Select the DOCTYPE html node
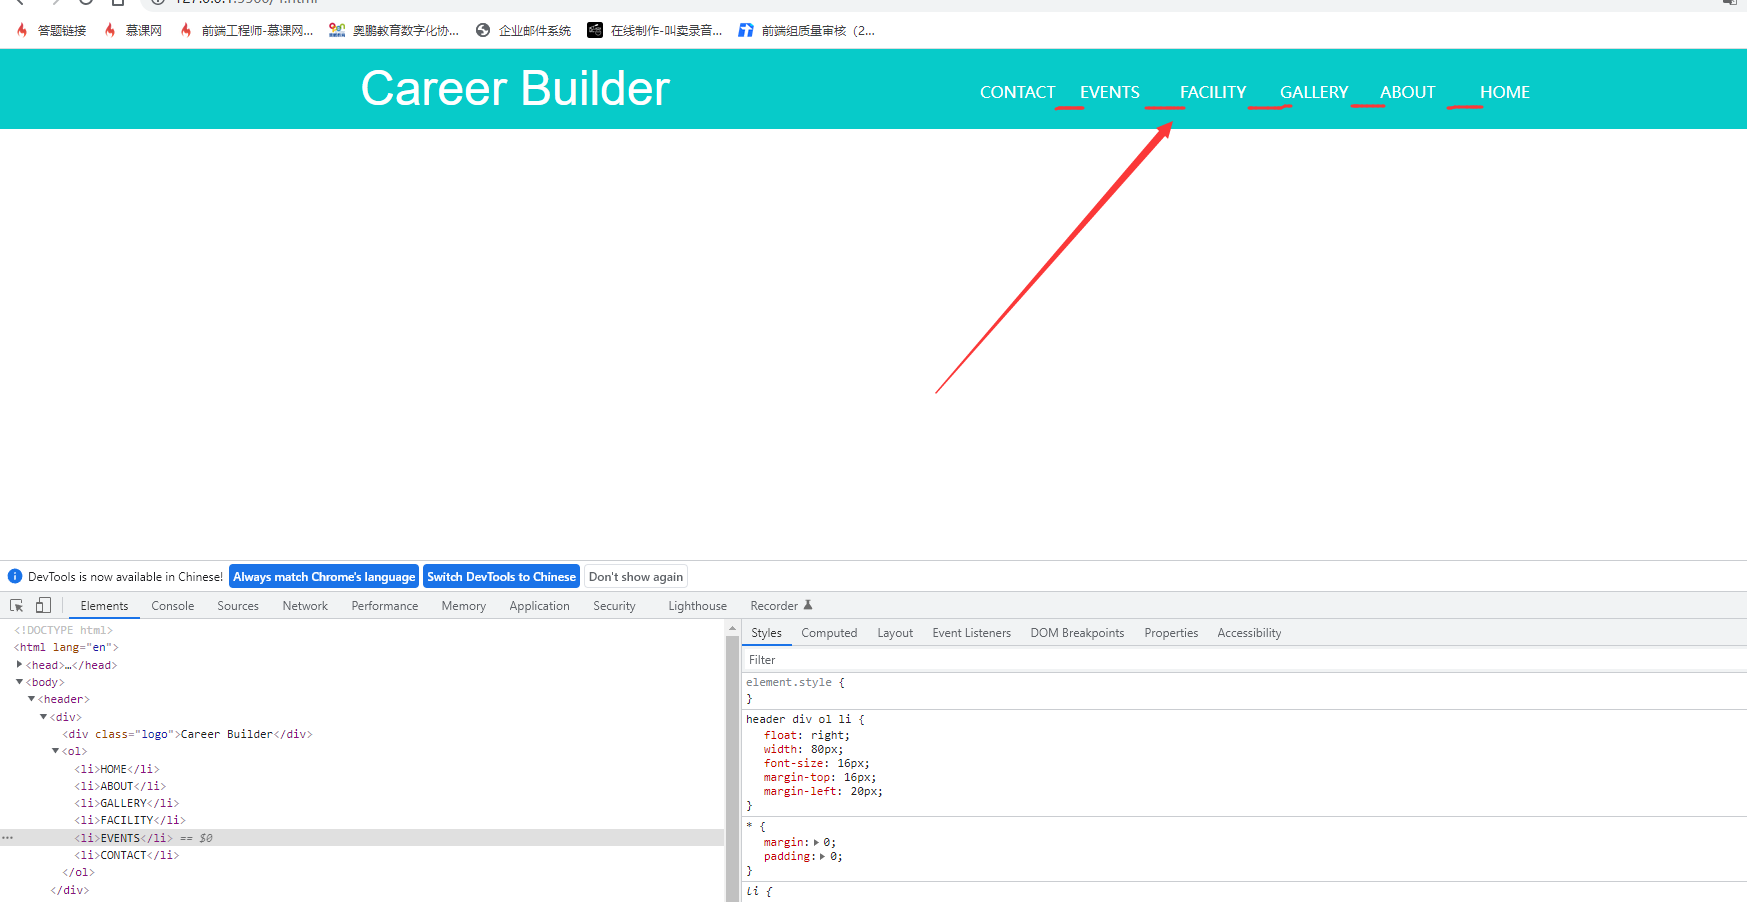 [63, 631]
